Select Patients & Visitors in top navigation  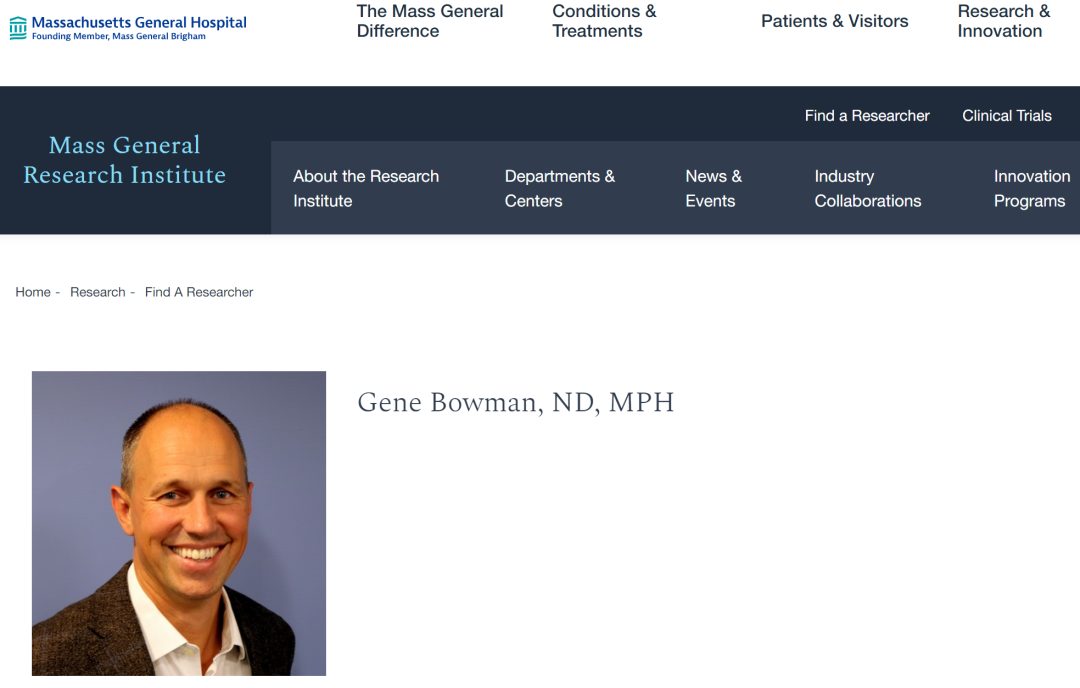(x=834, y=21)
